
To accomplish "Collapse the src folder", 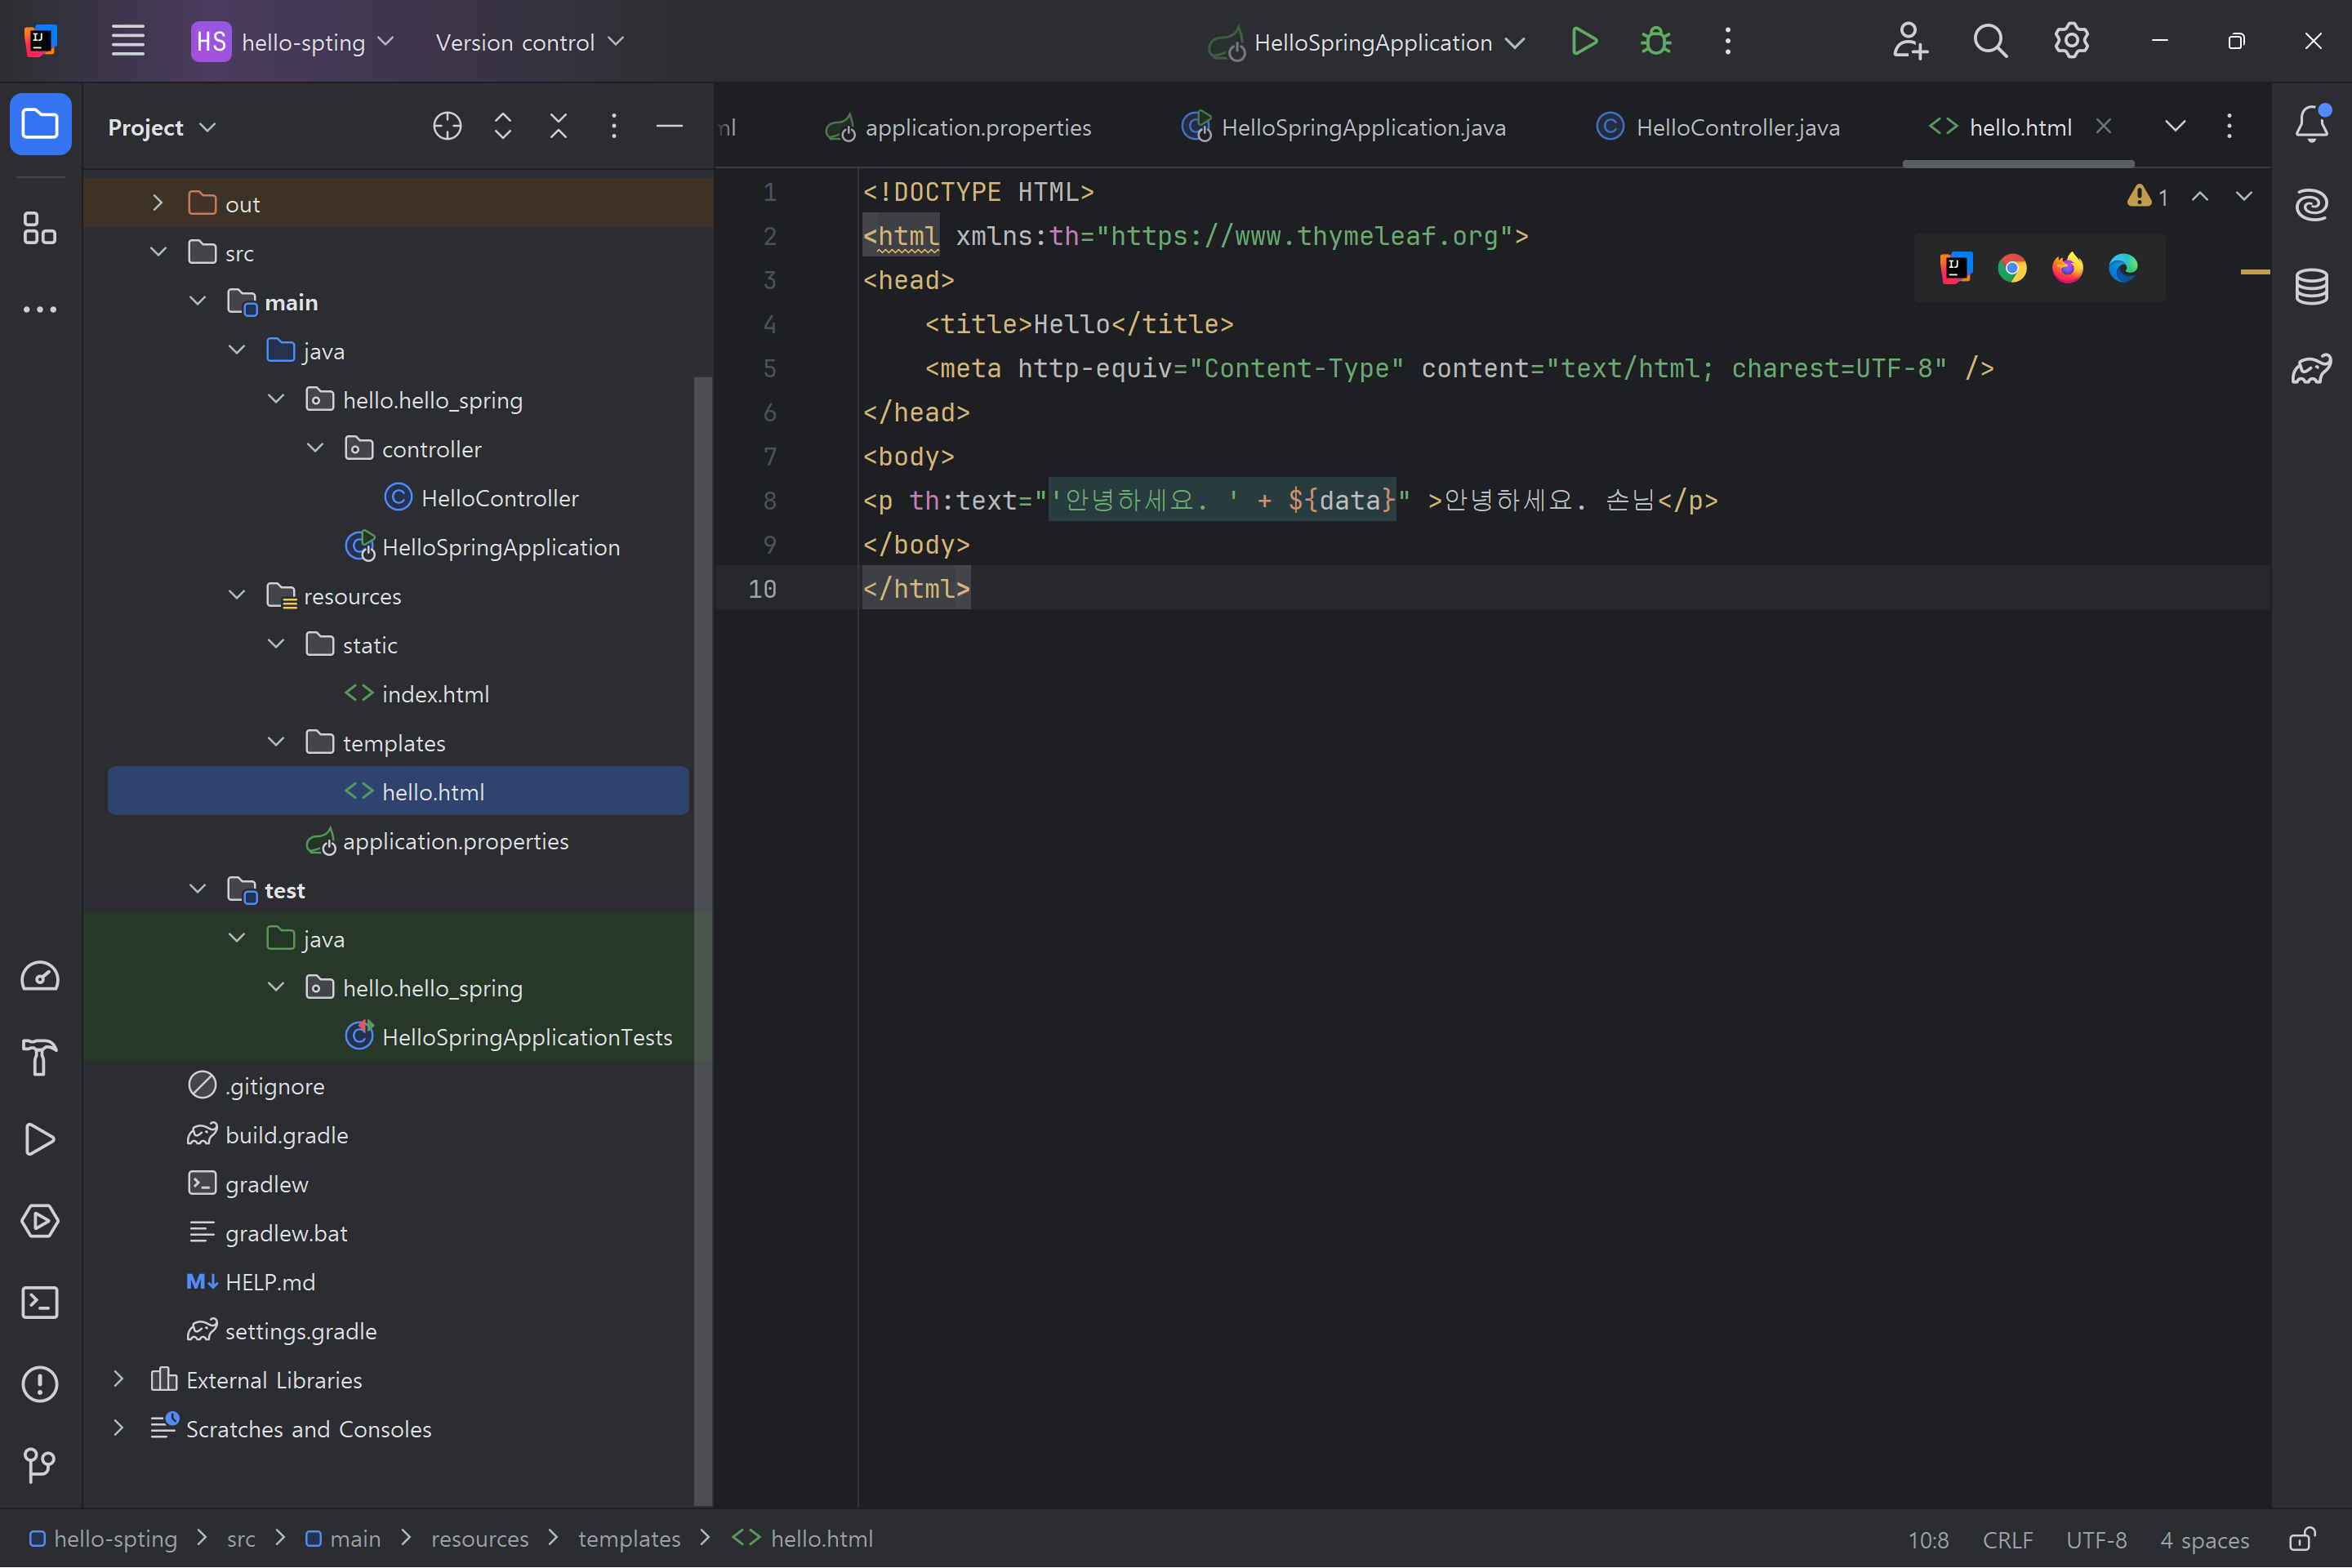I will pos(157,252).
